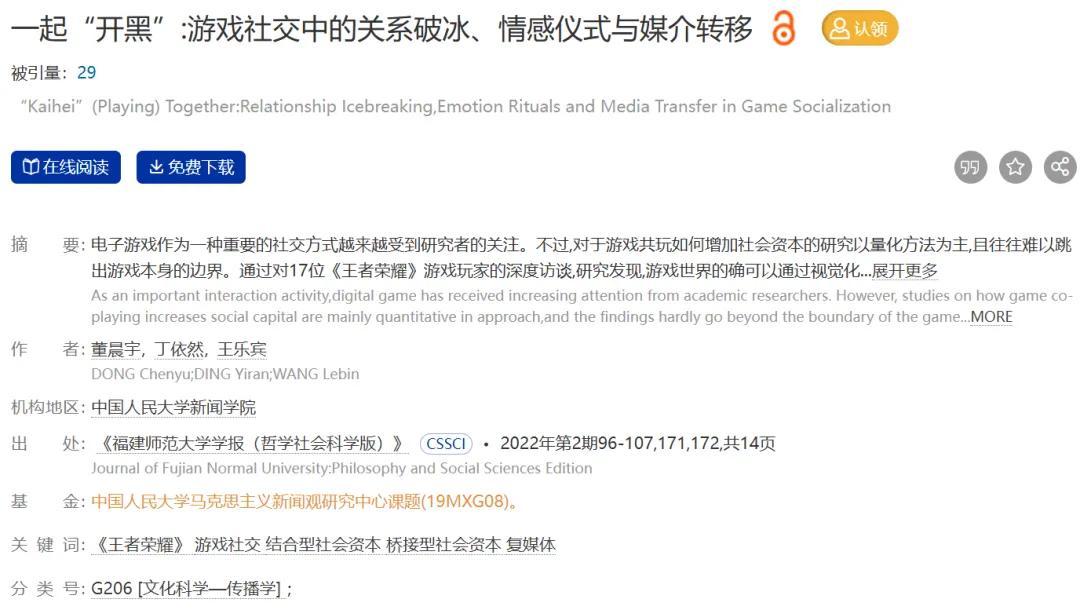Open author 董晨宇 profile link
The height and width of the screenshot is (610, 1080).
click(x=116, y=350)
